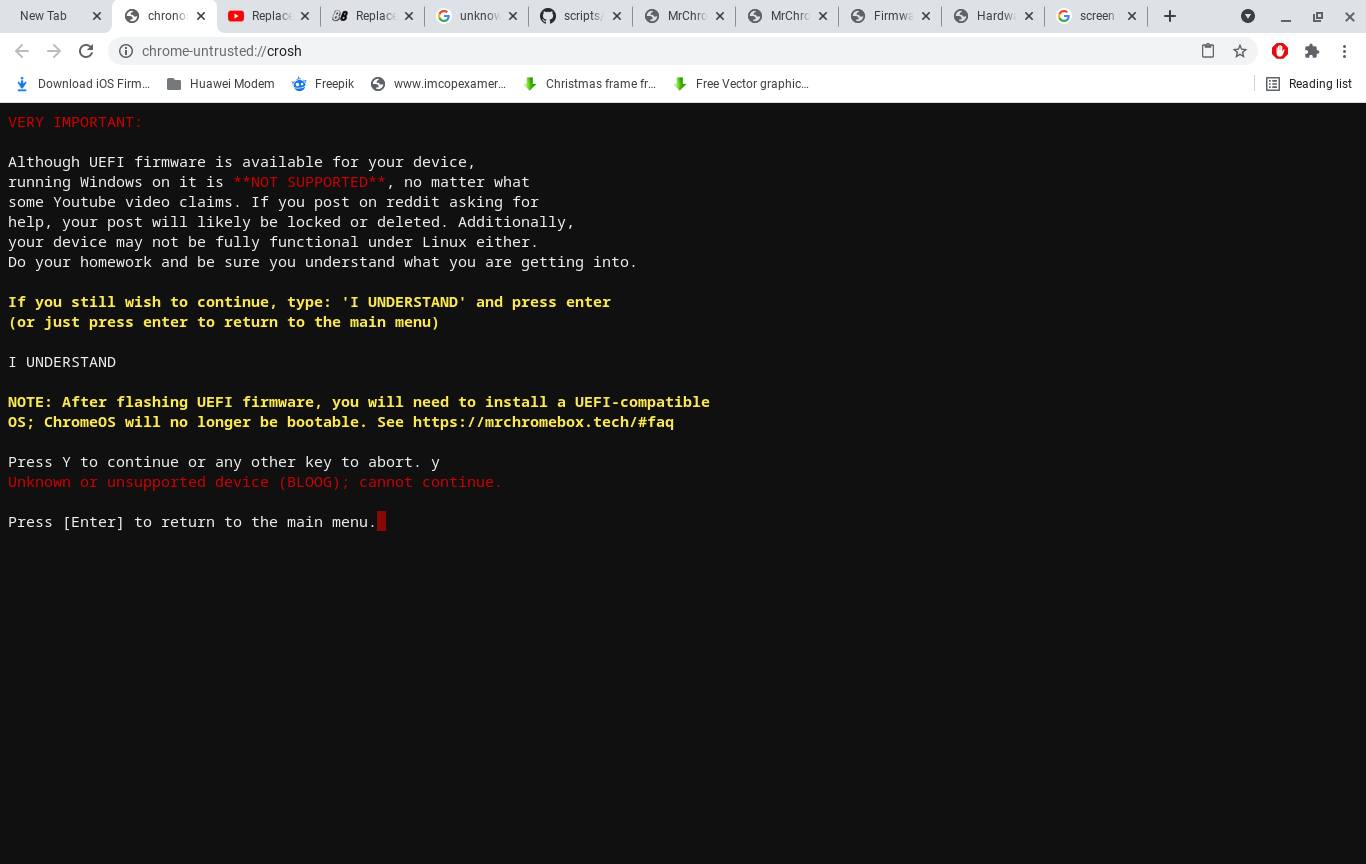Image resolution: width=1366 pixels, height=864 pixels.
Task: Switch to the YouTube Replace tab
Action: (x=269, y=16)
